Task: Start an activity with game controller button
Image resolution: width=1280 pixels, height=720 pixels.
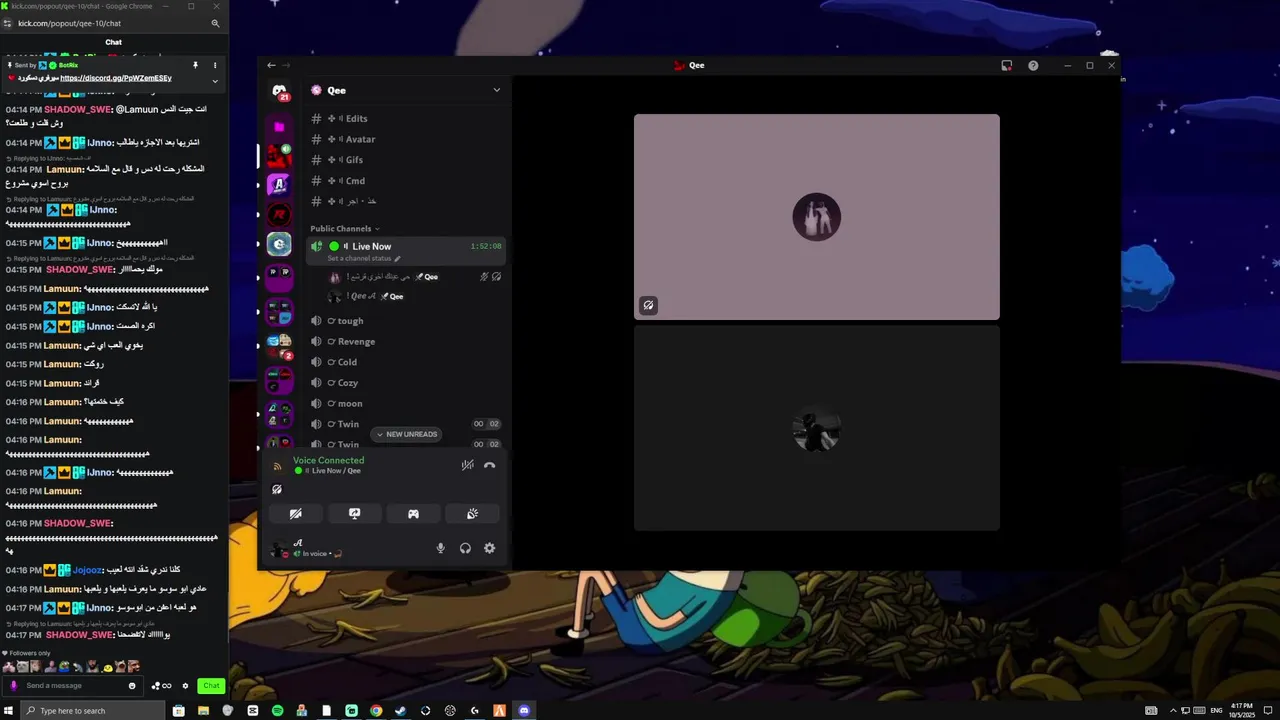Action: point(413,514)
